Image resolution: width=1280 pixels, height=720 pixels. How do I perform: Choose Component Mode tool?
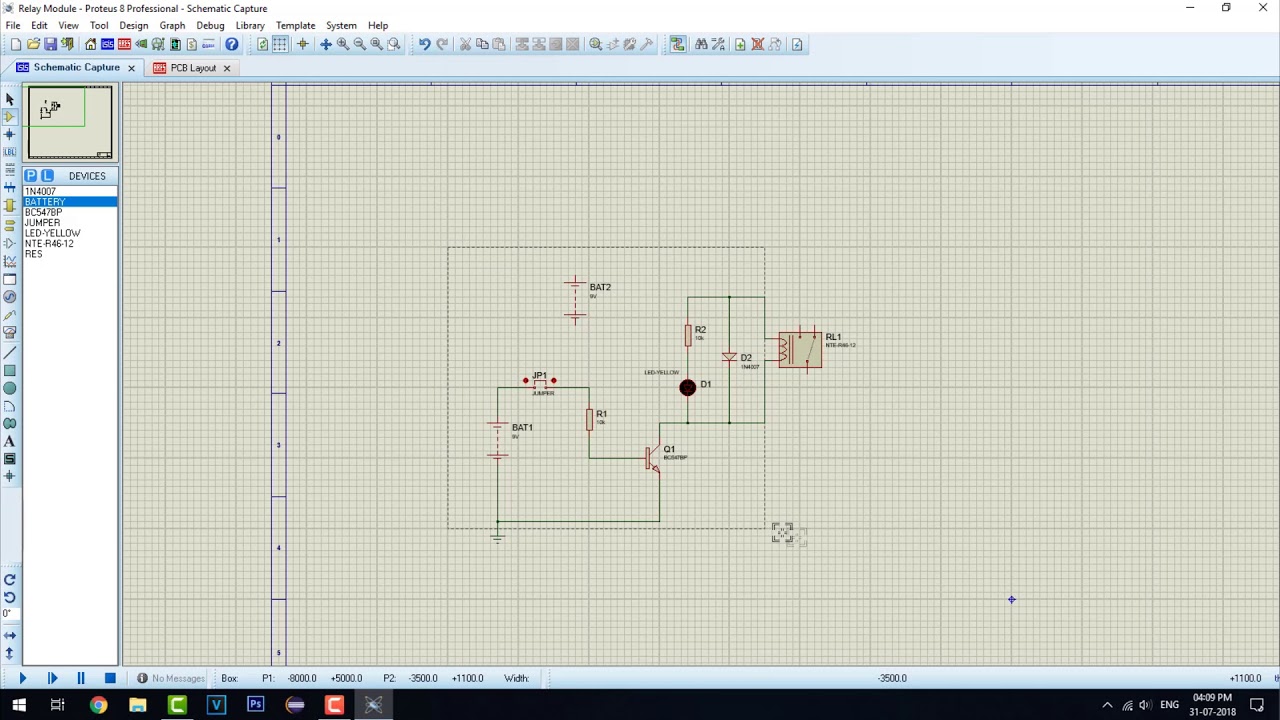tap(10, 116)
